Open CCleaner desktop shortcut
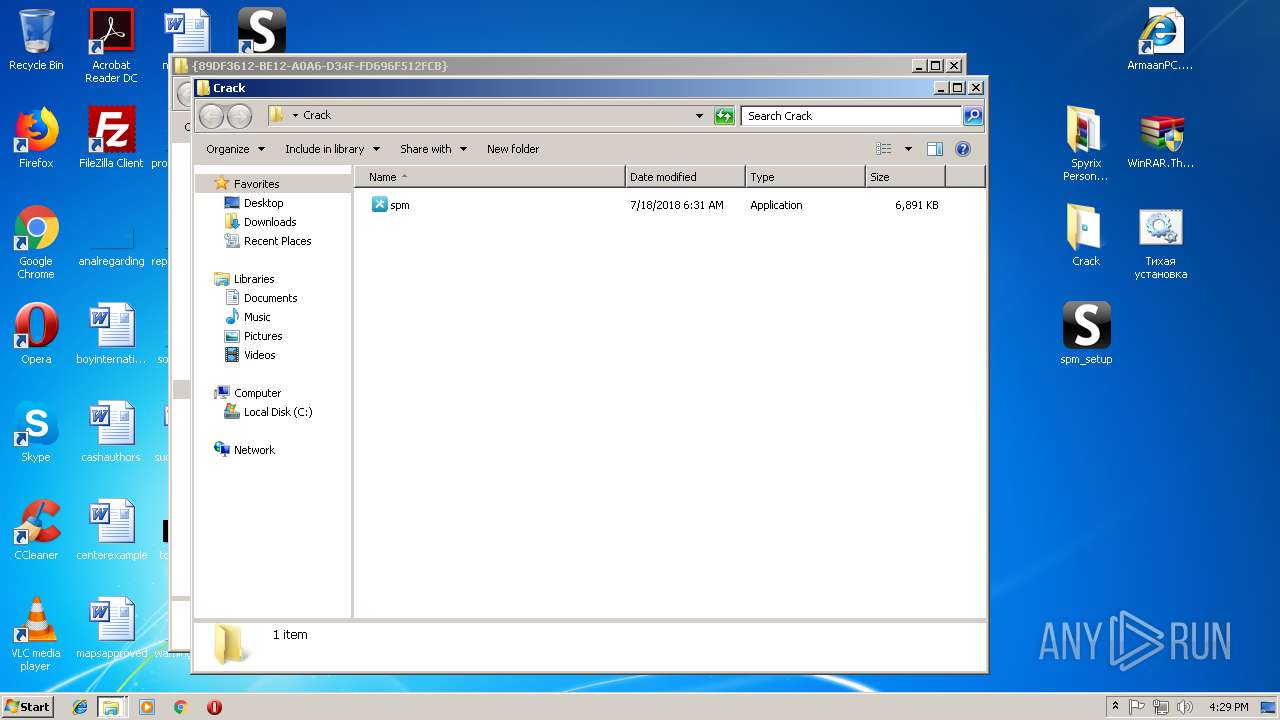The width and height of the screenshot is (1280, 720). (x=36, y=530)
